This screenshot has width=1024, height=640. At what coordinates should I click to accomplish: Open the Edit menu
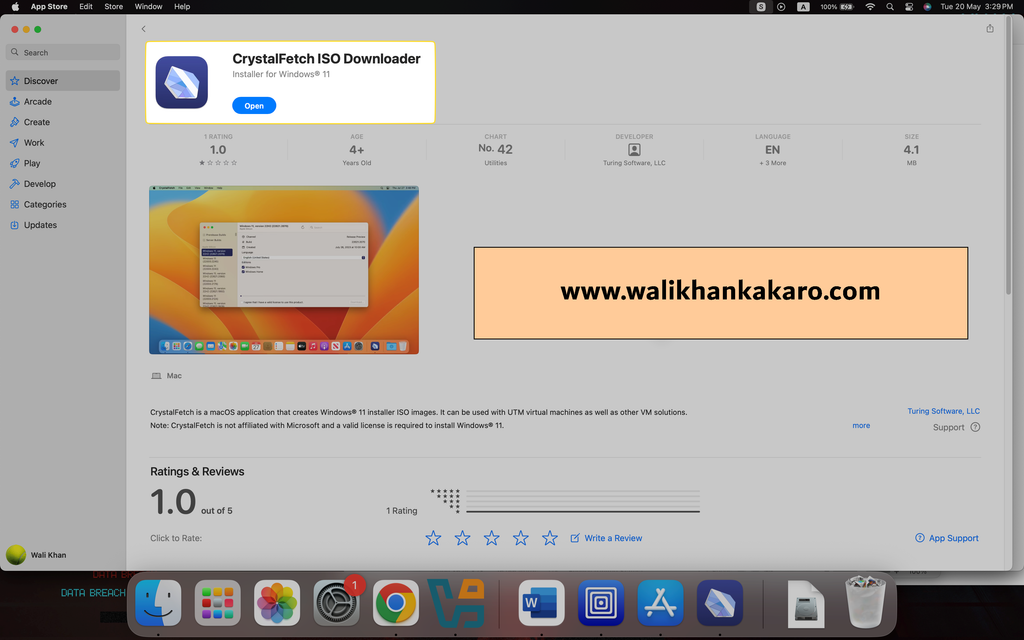(86, 7)
